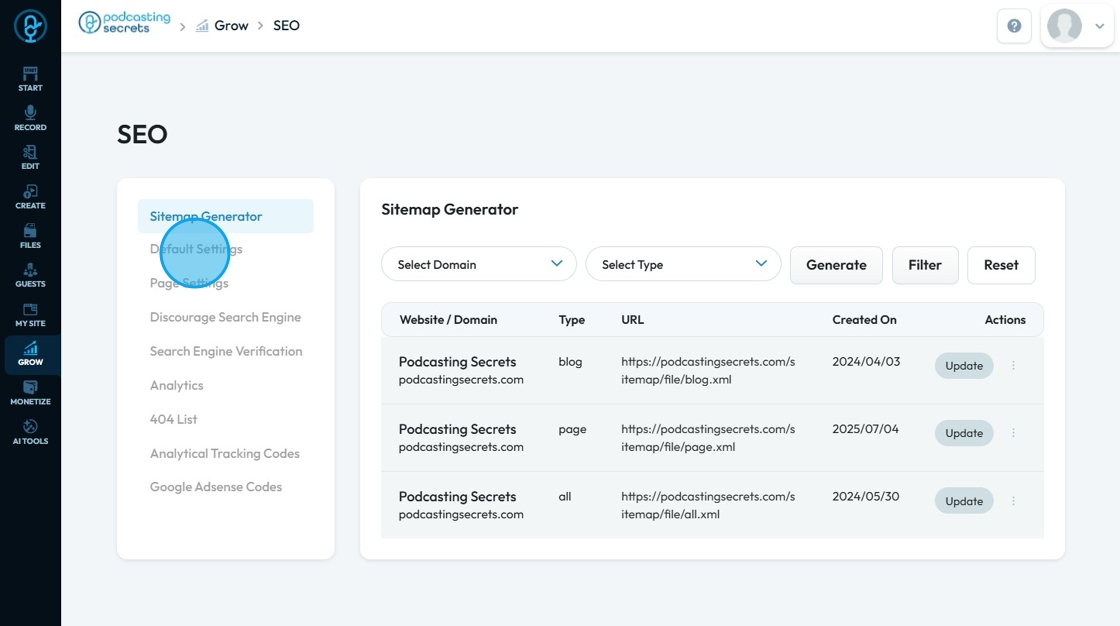The height and width of the screenshot is (626, 1120).
Task: Open the My Site section
Action: (x=30, y=315)
